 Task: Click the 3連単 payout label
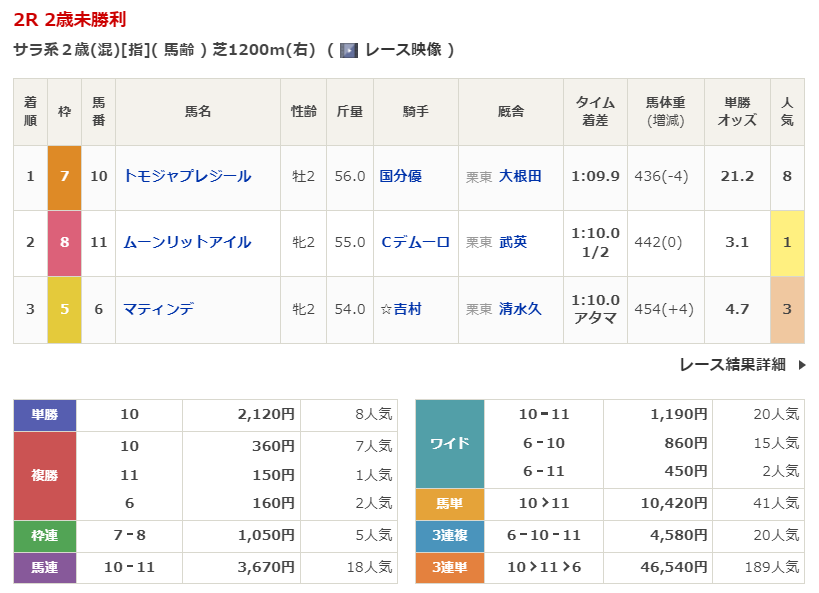pos(449,567)
